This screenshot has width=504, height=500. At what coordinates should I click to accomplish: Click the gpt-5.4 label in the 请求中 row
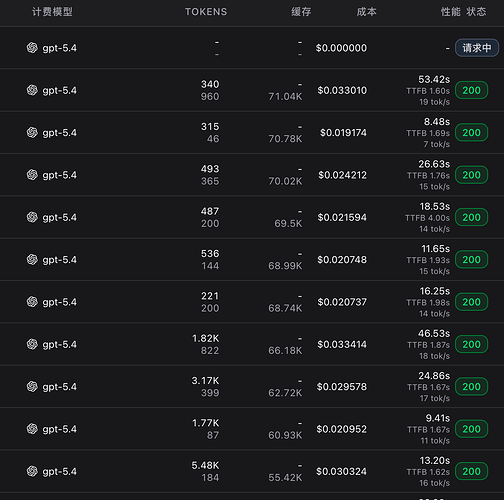click(59, 48)
